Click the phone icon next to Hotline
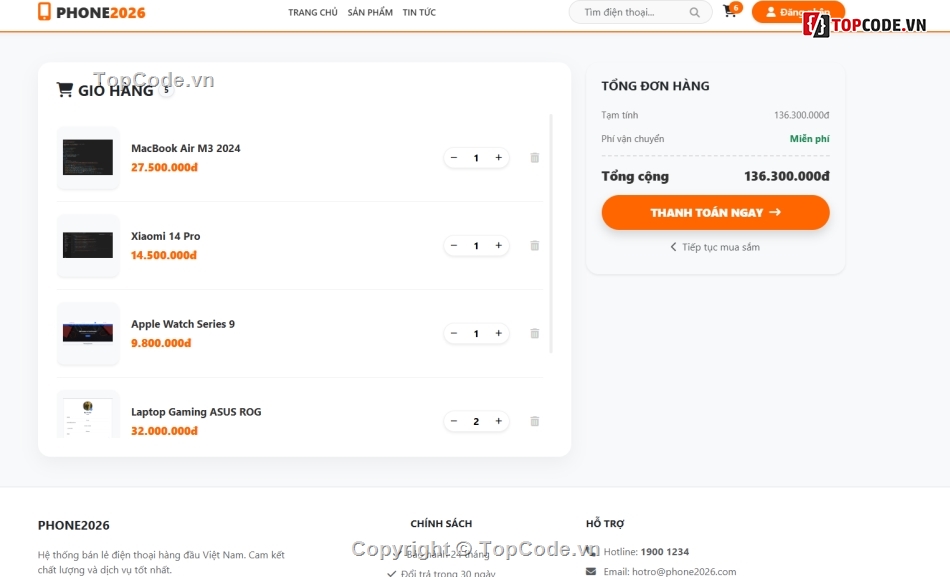Viewport: 950px width, 577px height. (592, 551)
